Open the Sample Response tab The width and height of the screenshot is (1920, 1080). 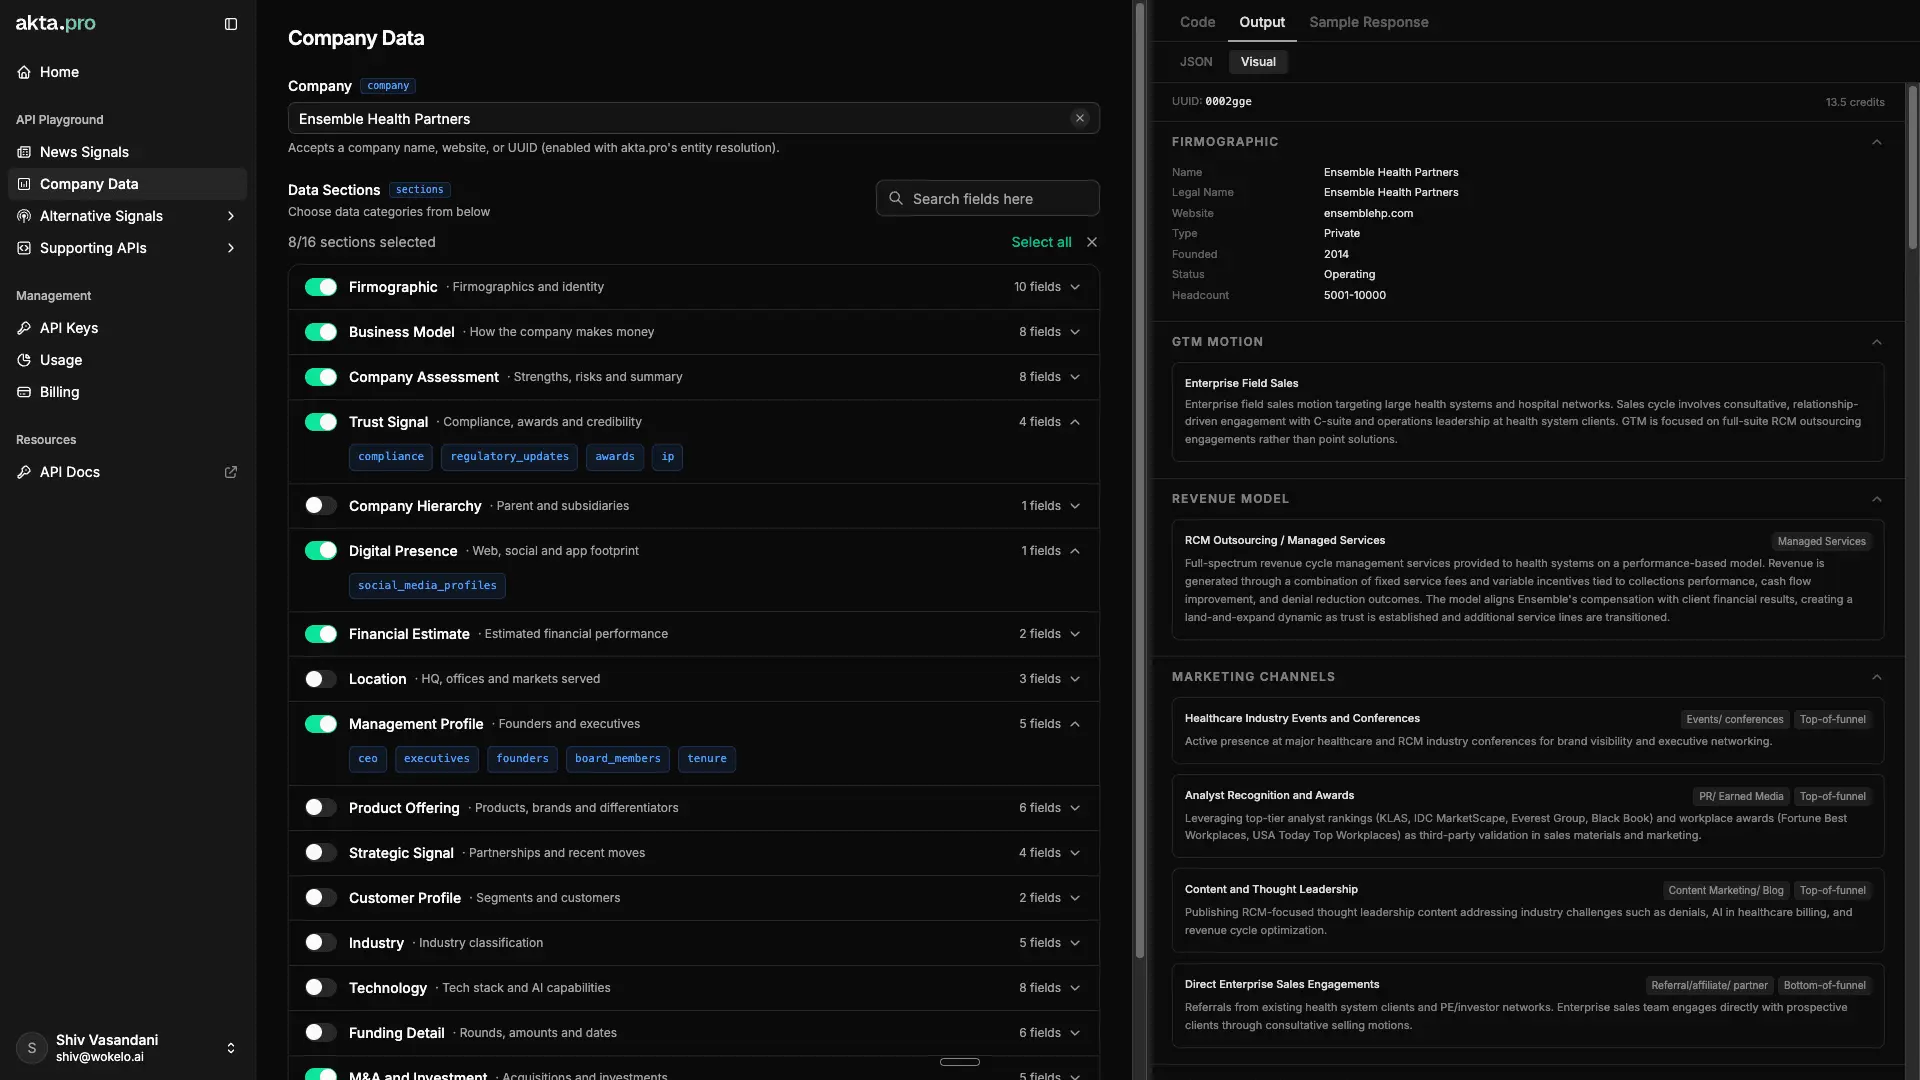pos(1369,22)
